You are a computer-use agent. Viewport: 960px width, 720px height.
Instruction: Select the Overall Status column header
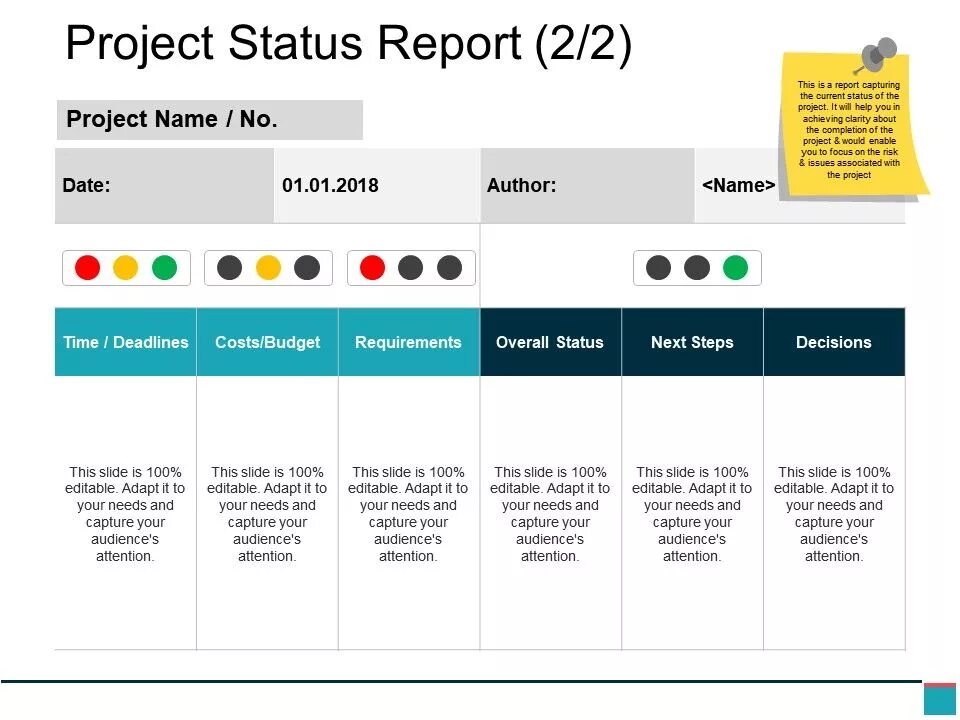click(550, 342)
